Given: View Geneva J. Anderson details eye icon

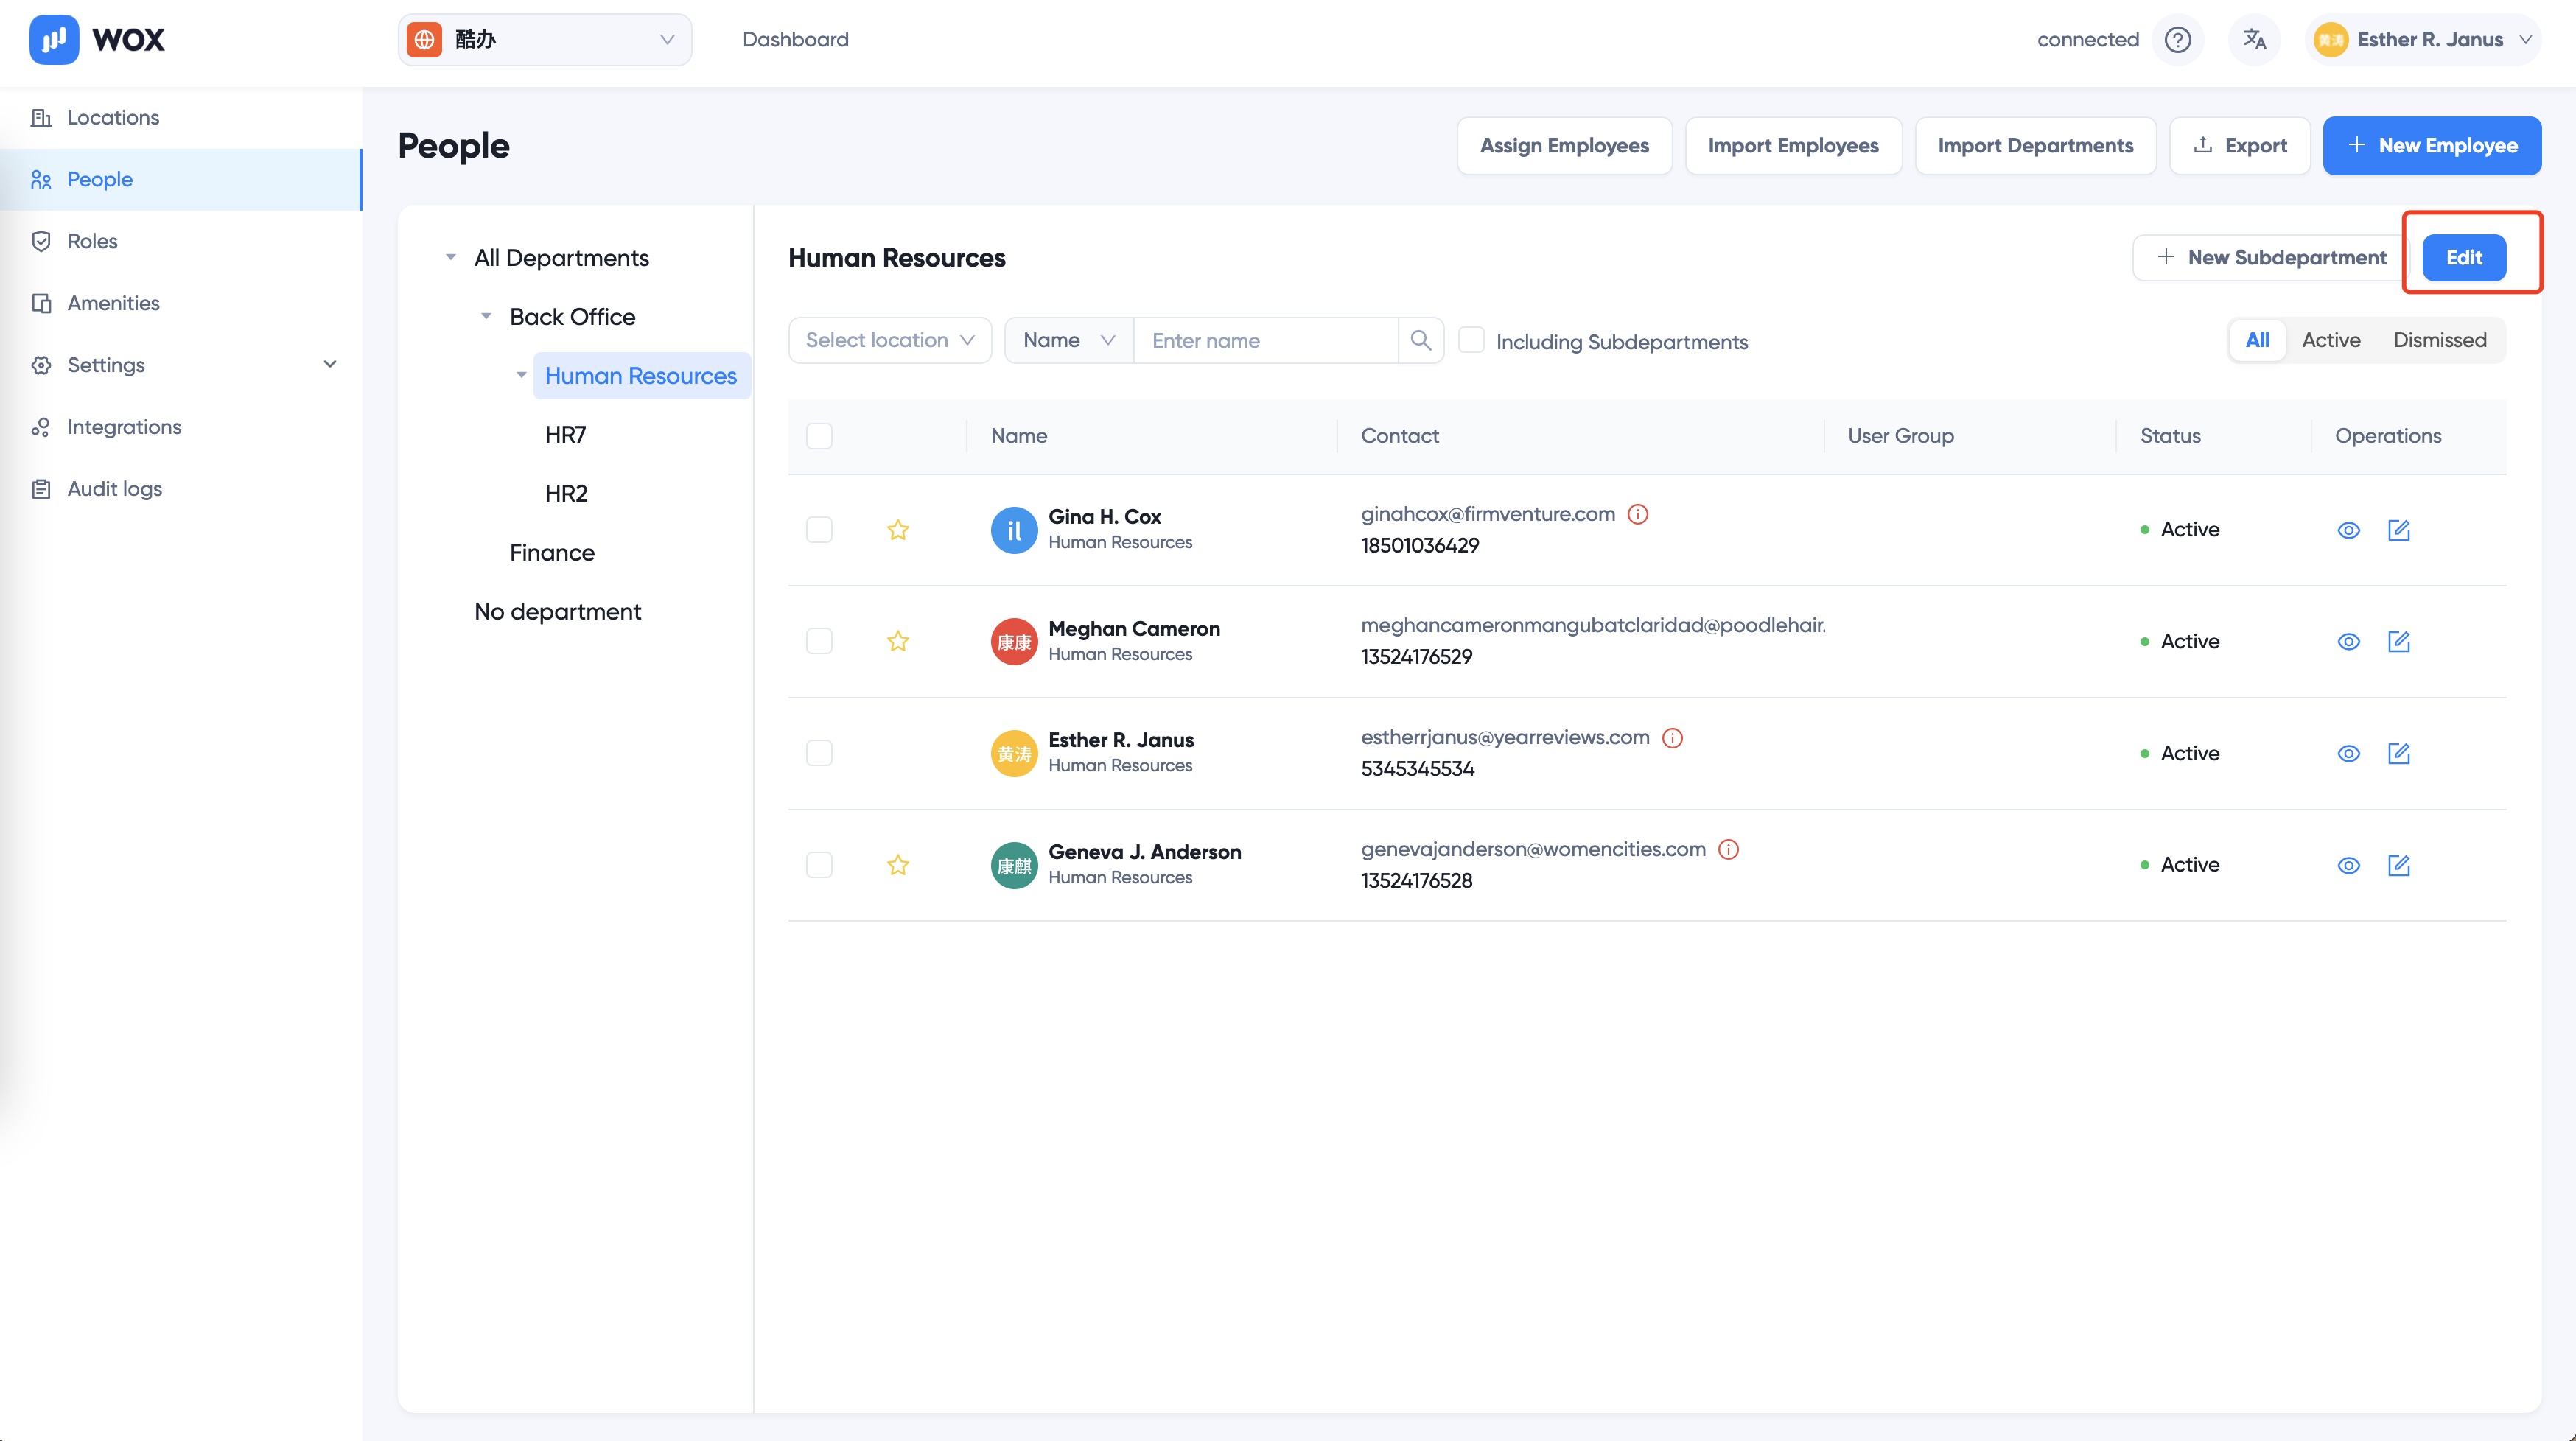Looking at the screenshot, I should click(2349, 865).
